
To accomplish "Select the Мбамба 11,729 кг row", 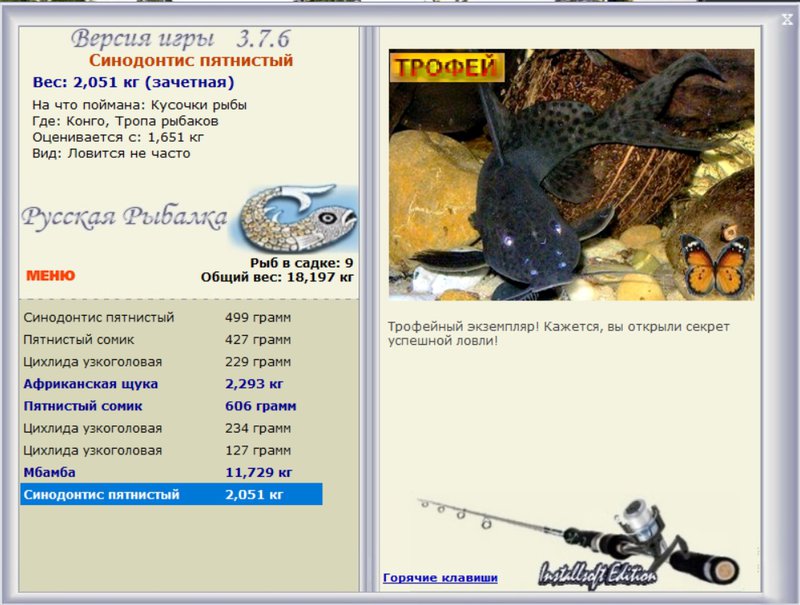I will [171, 472].
